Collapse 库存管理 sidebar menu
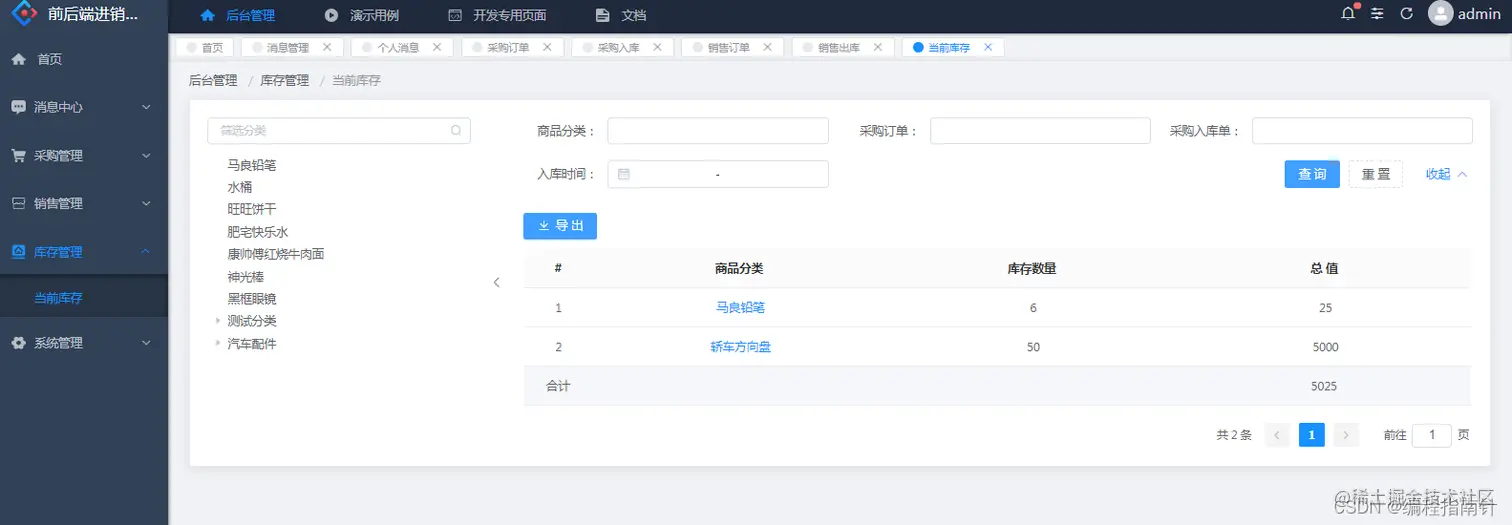The width and height of the screenshot is (1512, 525). point(84,252)
